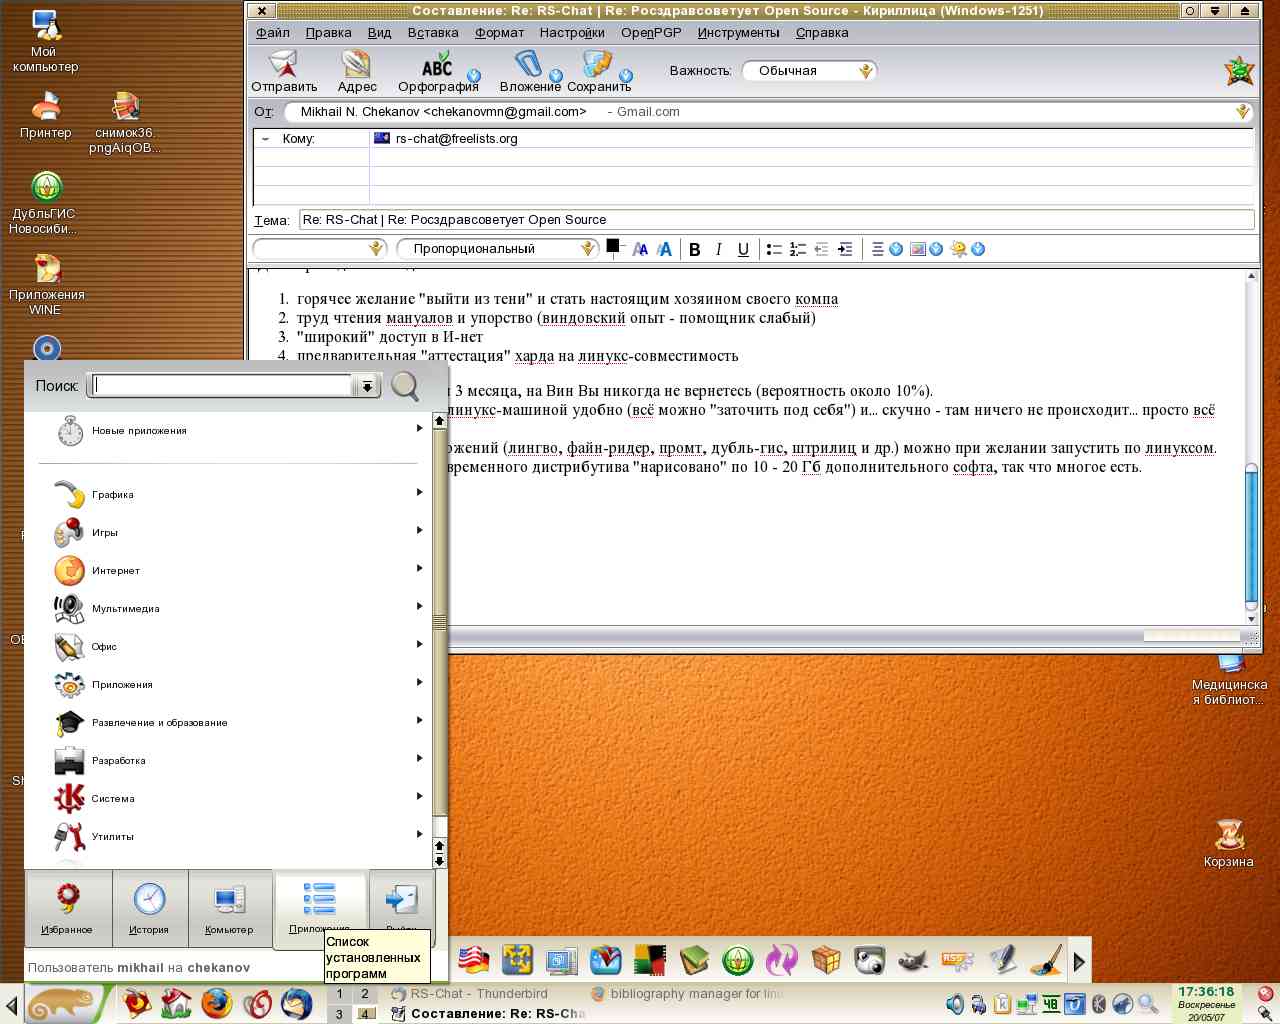Open the text color swatch
The height and width of the screenshot is (1024, 1280).
(x=613, y=246)
